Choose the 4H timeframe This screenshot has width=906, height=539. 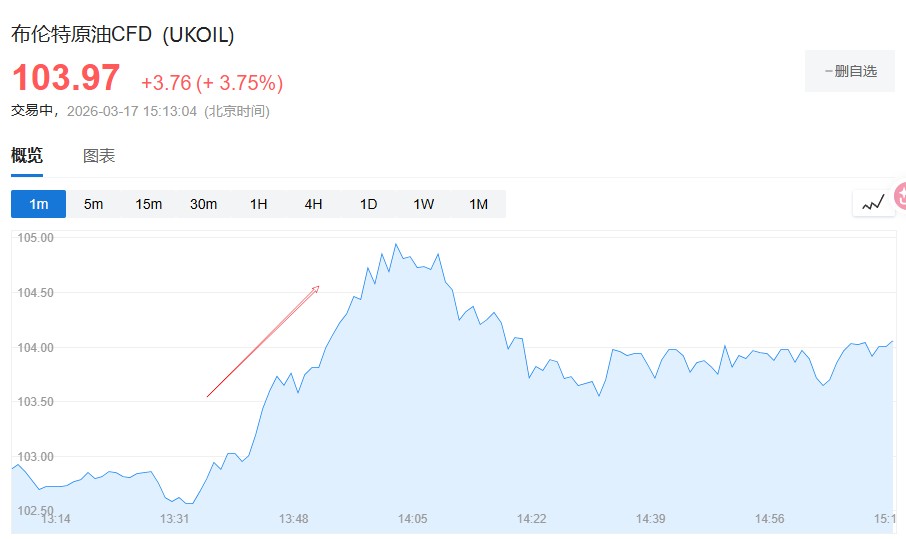313,204
